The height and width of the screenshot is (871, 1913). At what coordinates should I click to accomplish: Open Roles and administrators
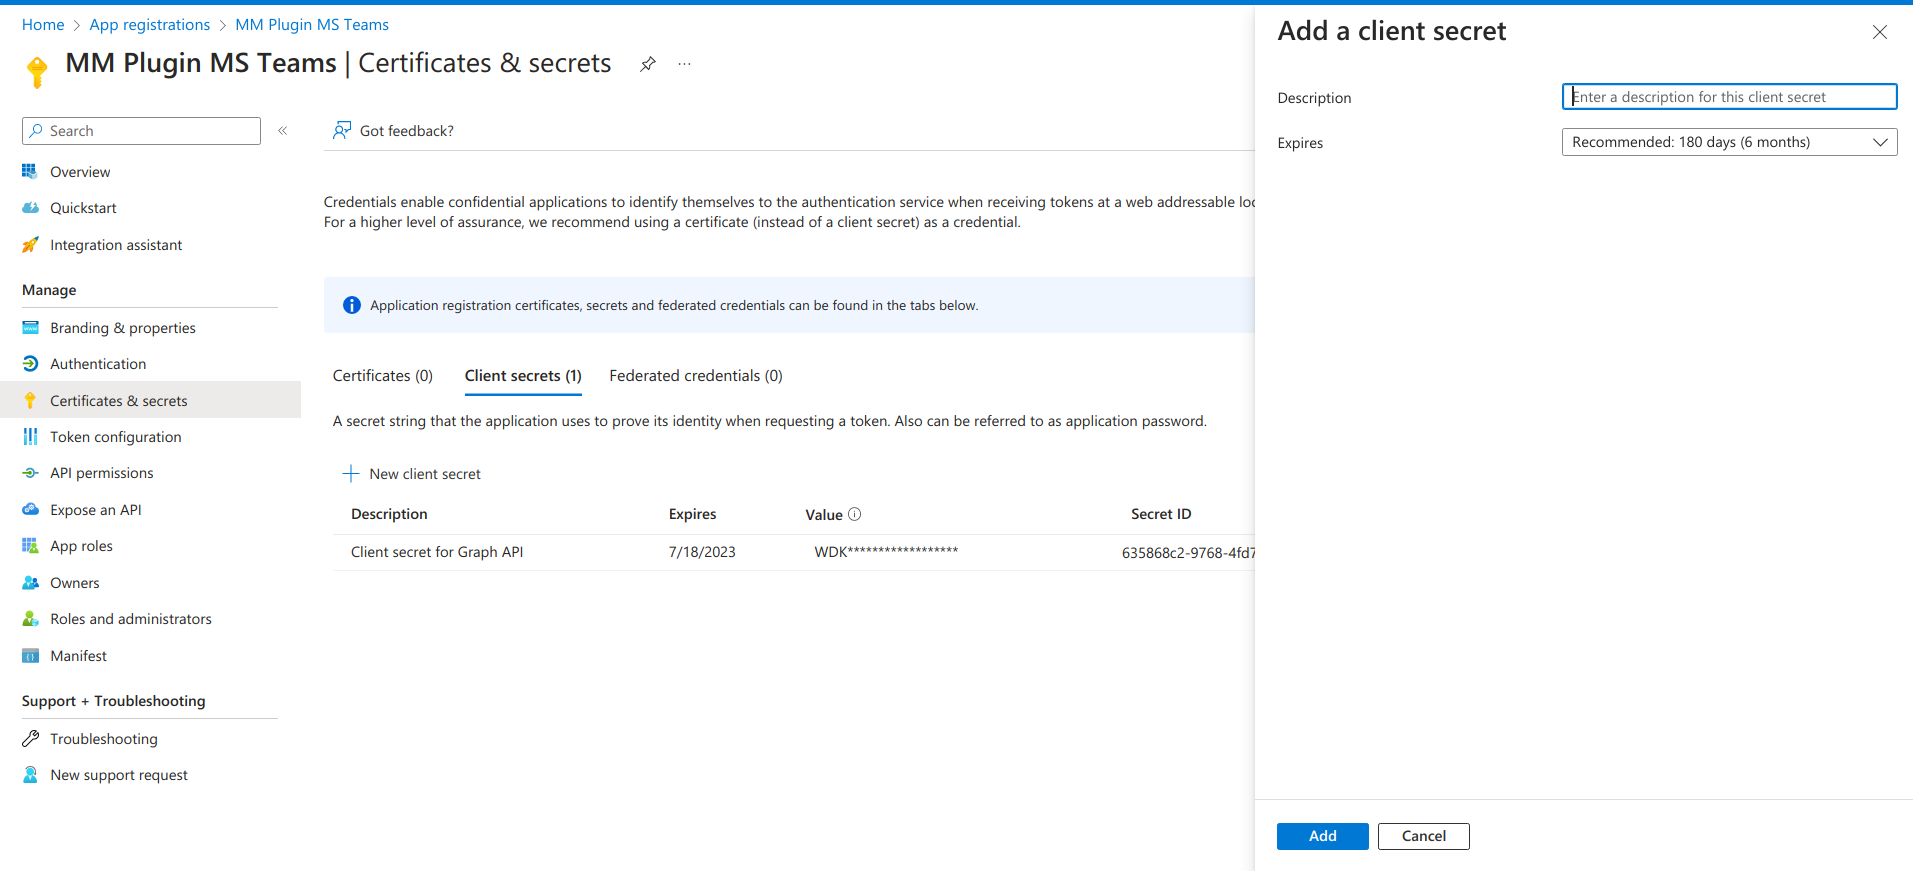[x=131, y=619]
